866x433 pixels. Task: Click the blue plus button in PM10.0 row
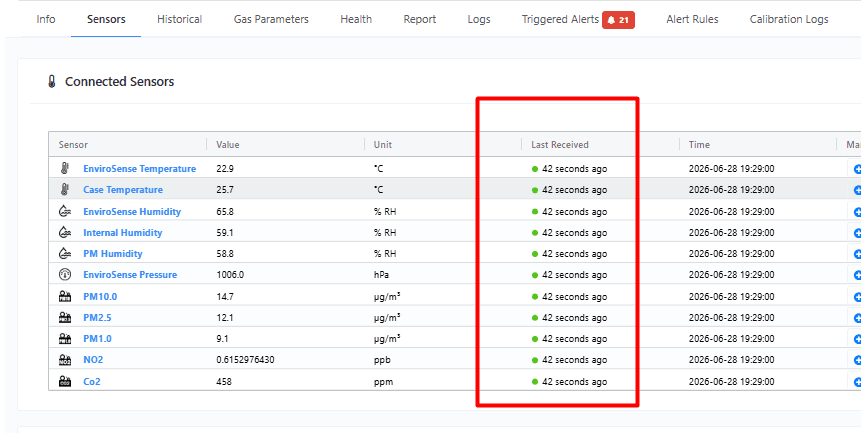coord(856,297)
